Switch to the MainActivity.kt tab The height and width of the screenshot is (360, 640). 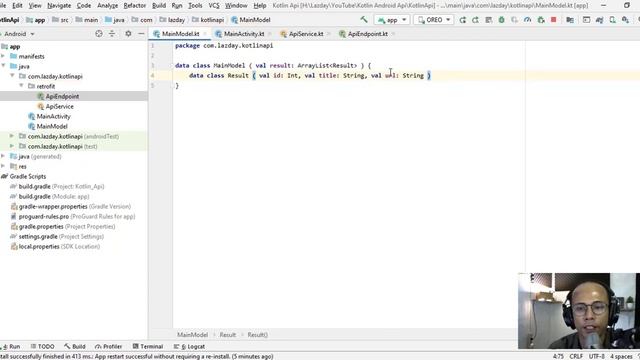click(244, 34)
